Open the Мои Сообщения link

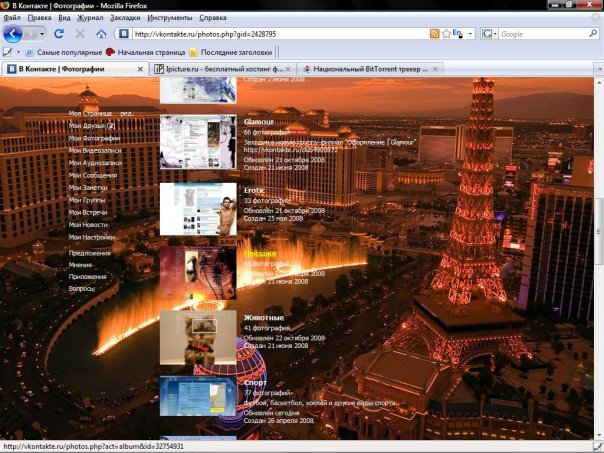[92, 175]
